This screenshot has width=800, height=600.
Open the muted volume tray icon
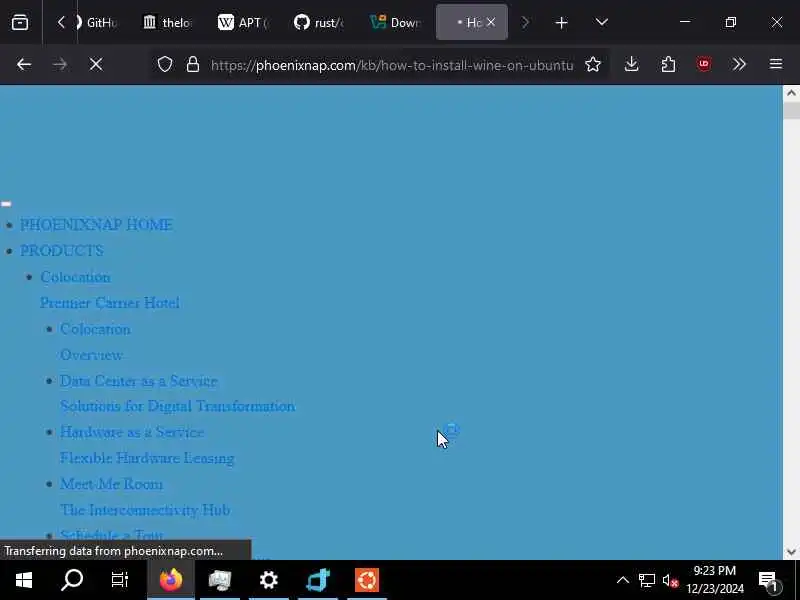[670, 580]
